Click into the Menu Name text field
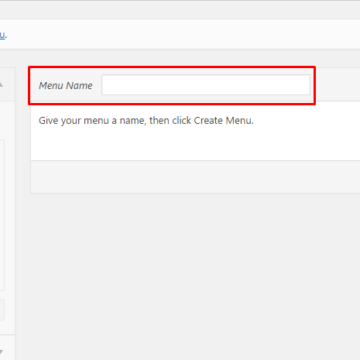 coord(206,85)
